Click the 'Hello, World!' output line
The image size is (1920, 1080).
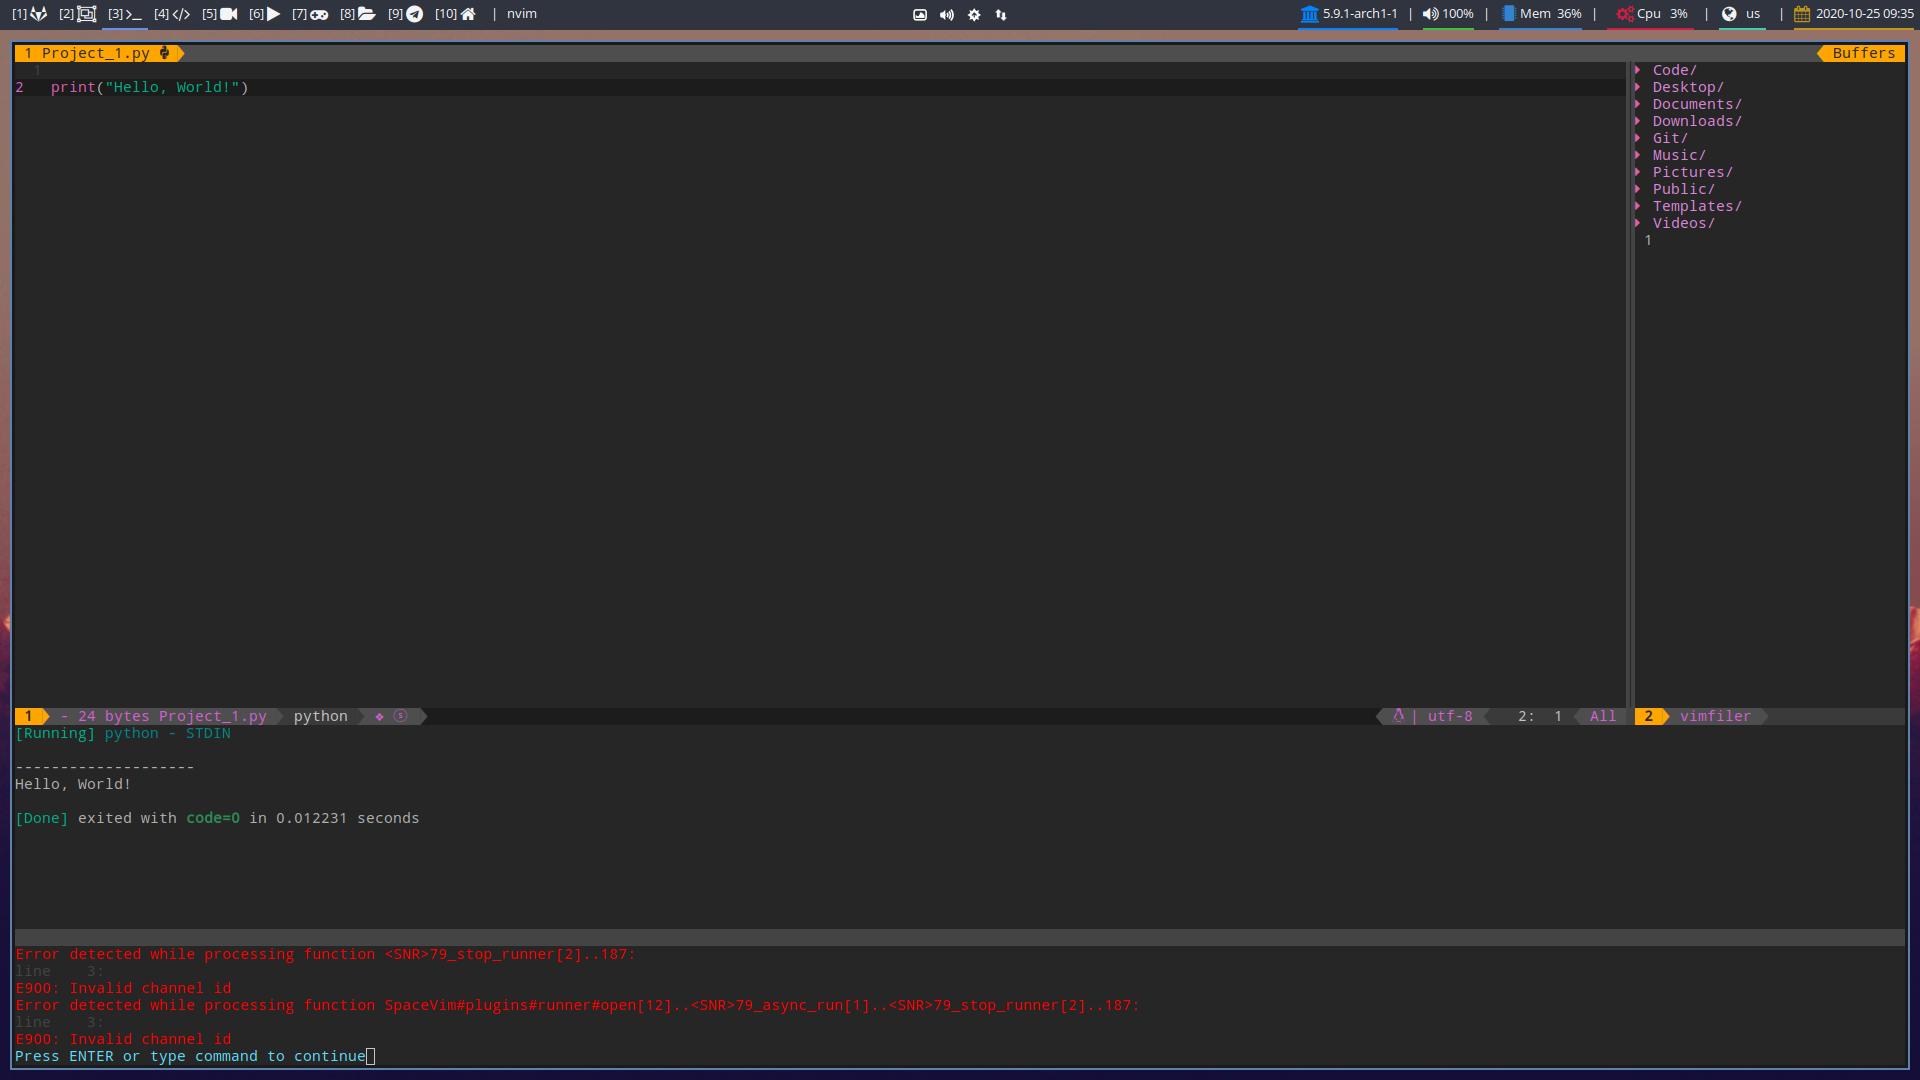[73, 784]
